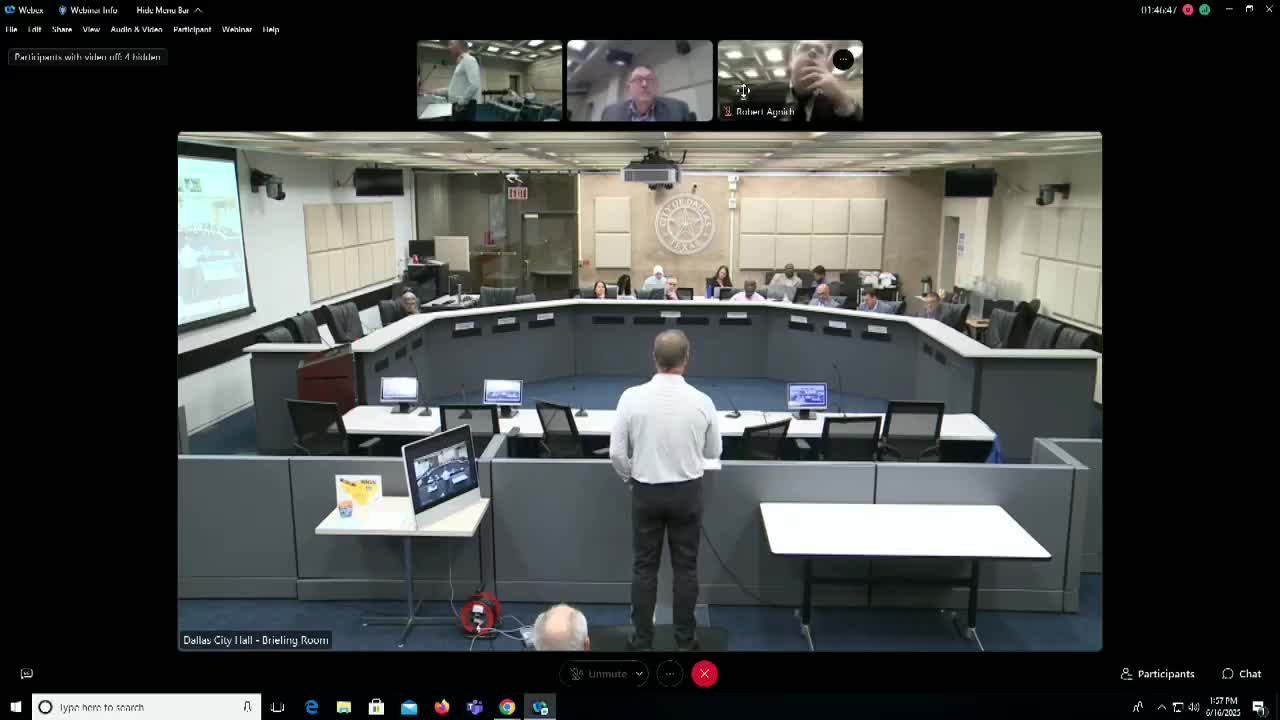Open the Webinar menu
1280x720 pixels.
point(237,29)
